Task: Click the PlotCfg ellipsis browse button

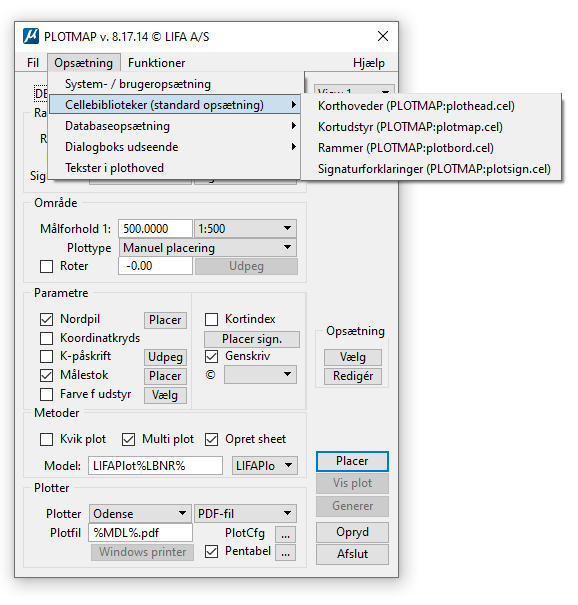Action: [286, 534]
